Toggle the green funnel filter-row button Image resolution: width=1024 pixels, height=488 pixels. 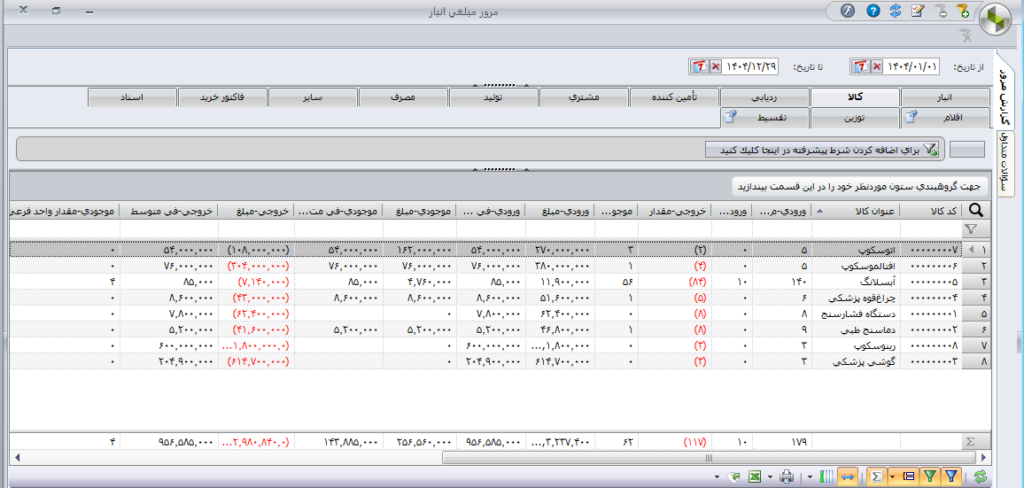[x=931, y=477]
